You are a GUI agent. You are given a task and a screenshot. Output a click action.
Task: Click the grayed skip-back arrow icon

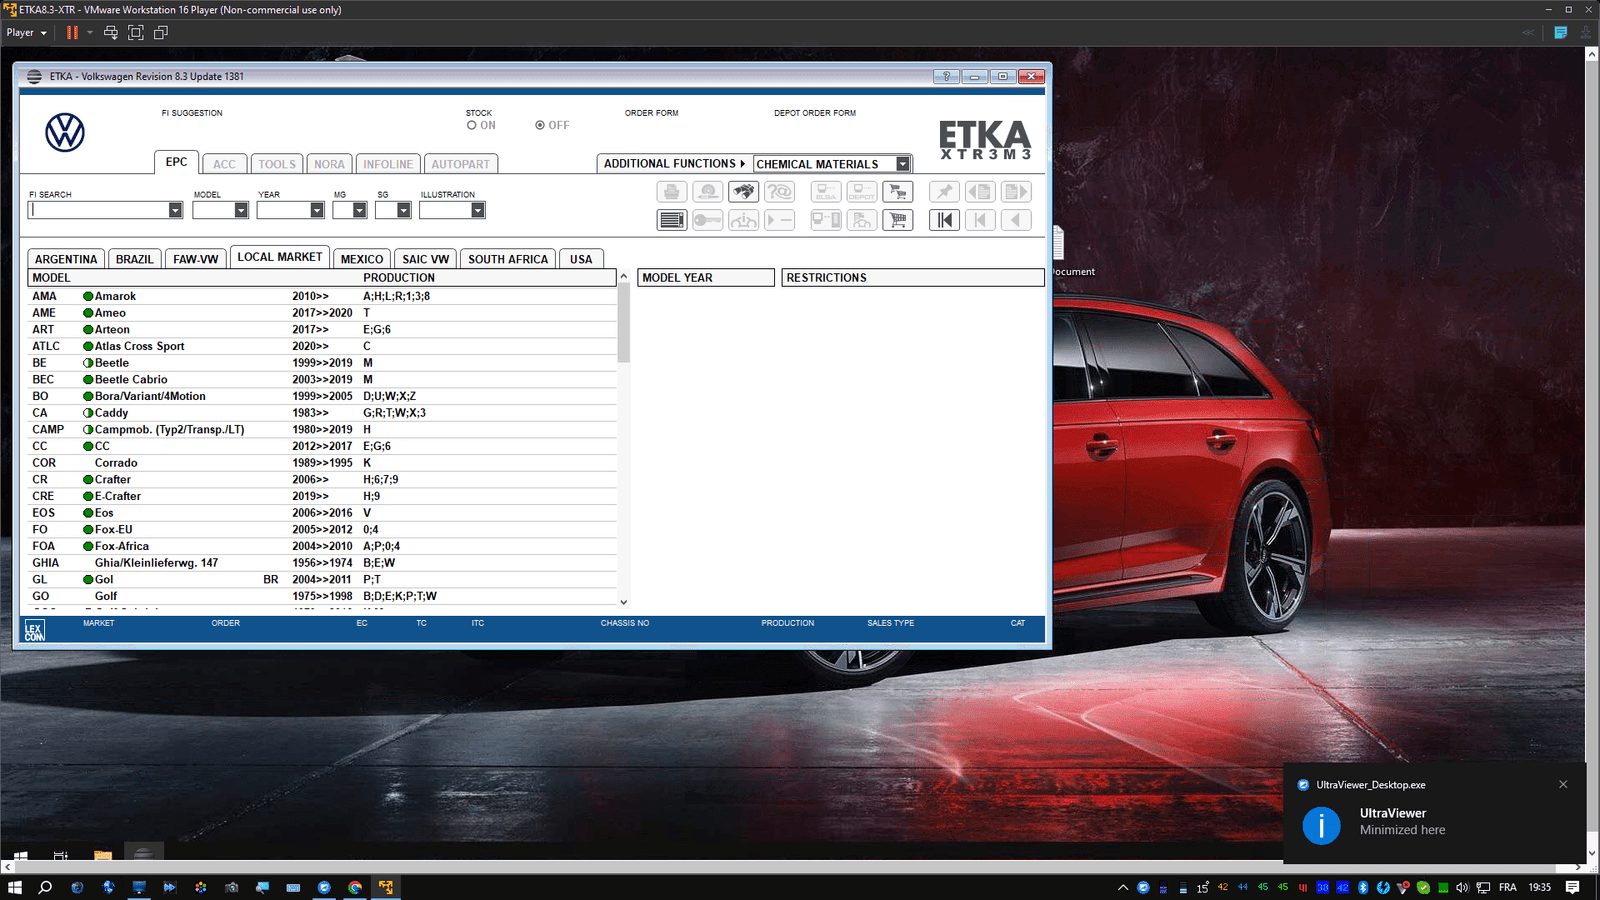980,220
